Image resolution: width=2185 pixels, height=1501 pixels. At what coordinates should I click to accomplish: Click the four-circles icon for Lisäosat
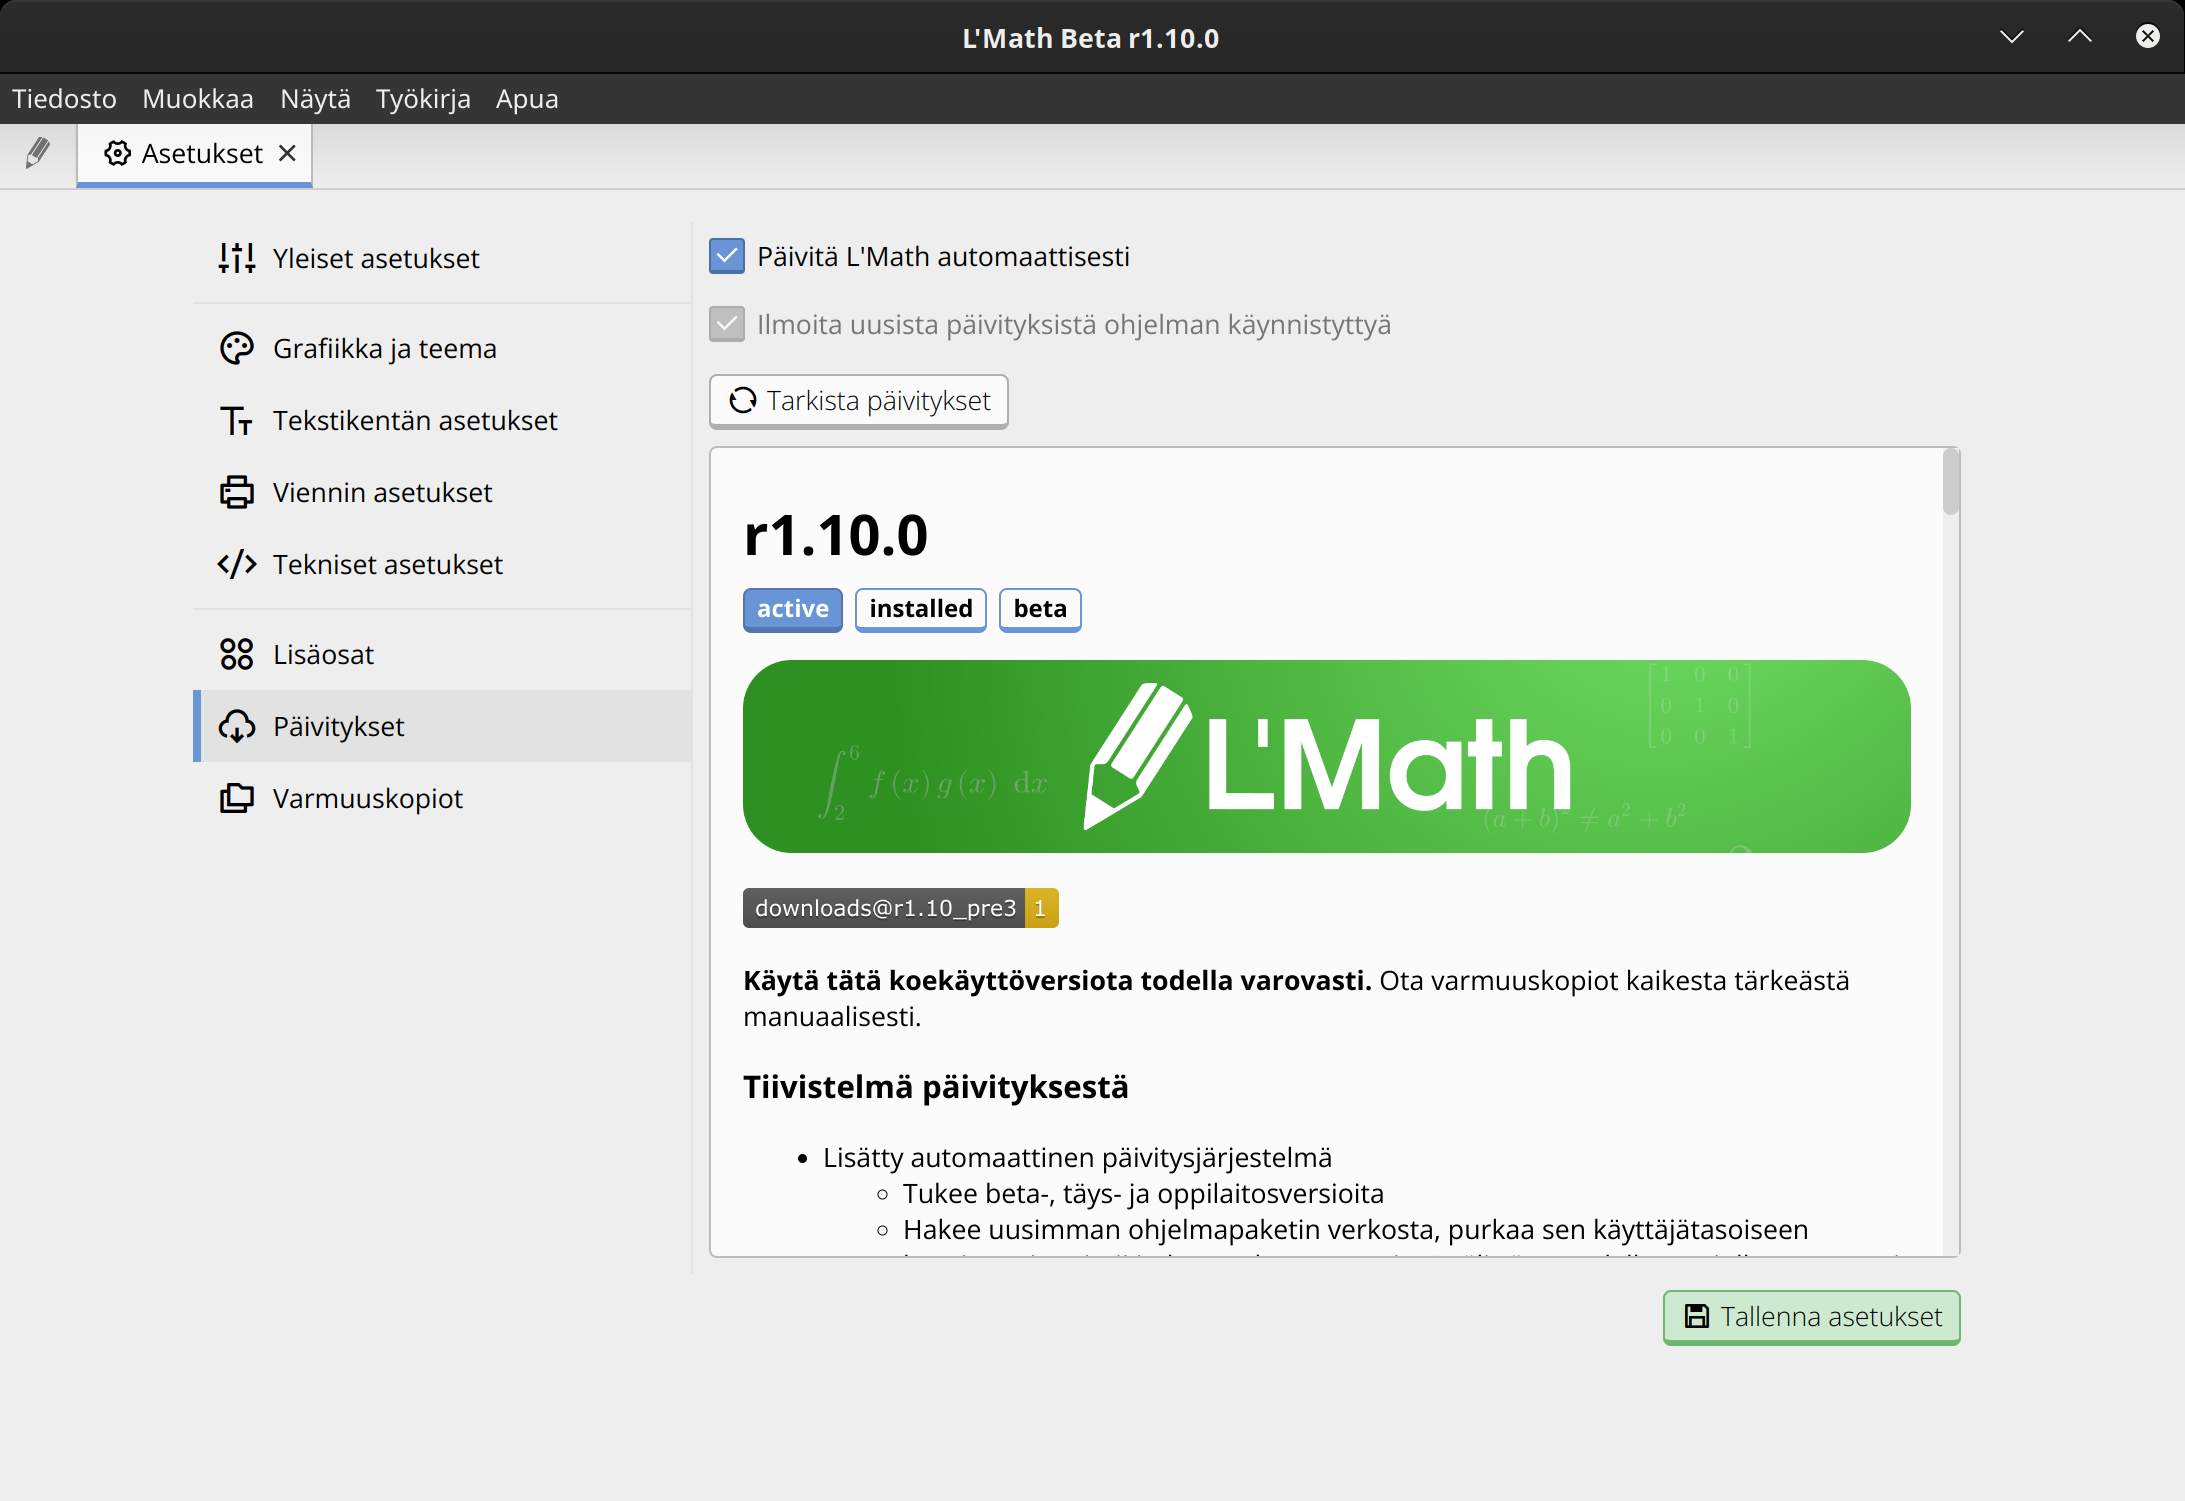click(x=237, y=654)
